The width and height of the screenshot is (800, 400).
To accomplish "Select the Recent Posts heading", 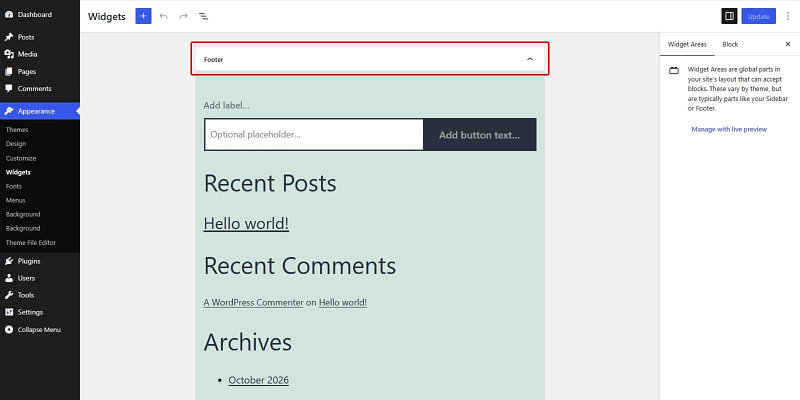I will click(x=270, y=183).
